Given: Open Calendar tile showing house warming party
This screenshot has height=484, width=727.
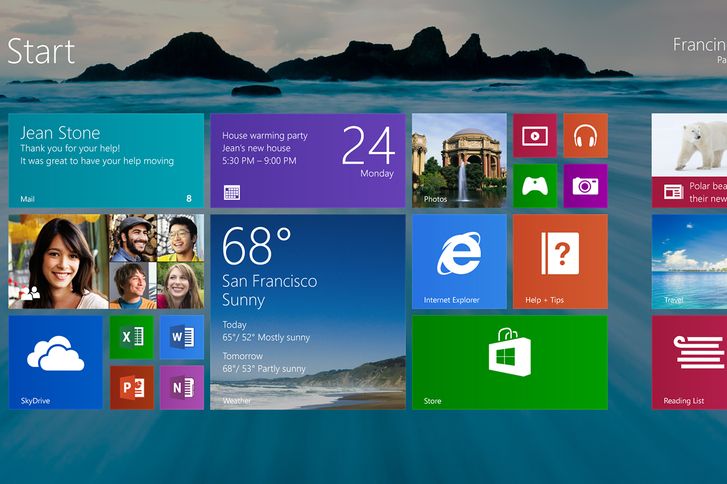Looking at the screenshot, I should 308,160.
